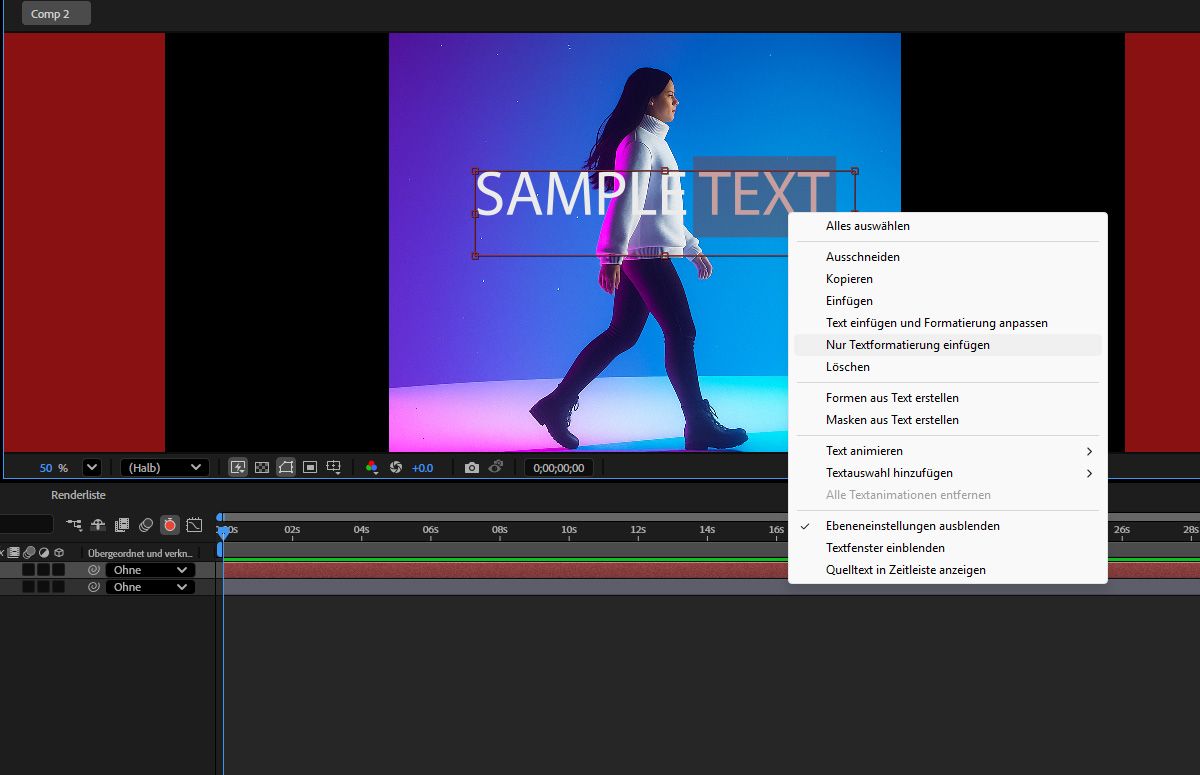Toggle the transparency grid in the composition viewer
The height and width of the screenshot is (775, 1200).
[261, 467]
